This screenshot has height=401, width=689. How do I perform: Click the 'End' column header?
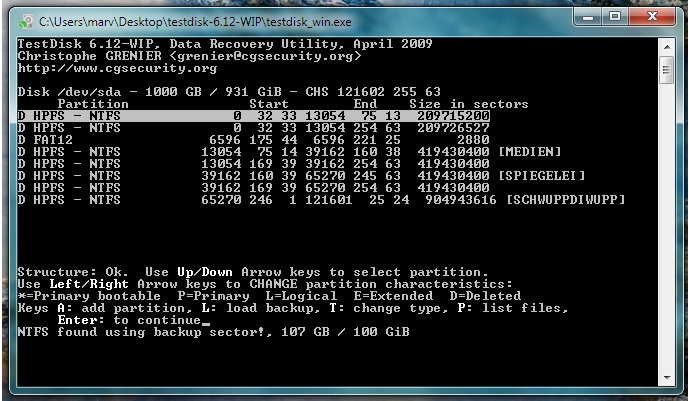(x=365, y=104)
